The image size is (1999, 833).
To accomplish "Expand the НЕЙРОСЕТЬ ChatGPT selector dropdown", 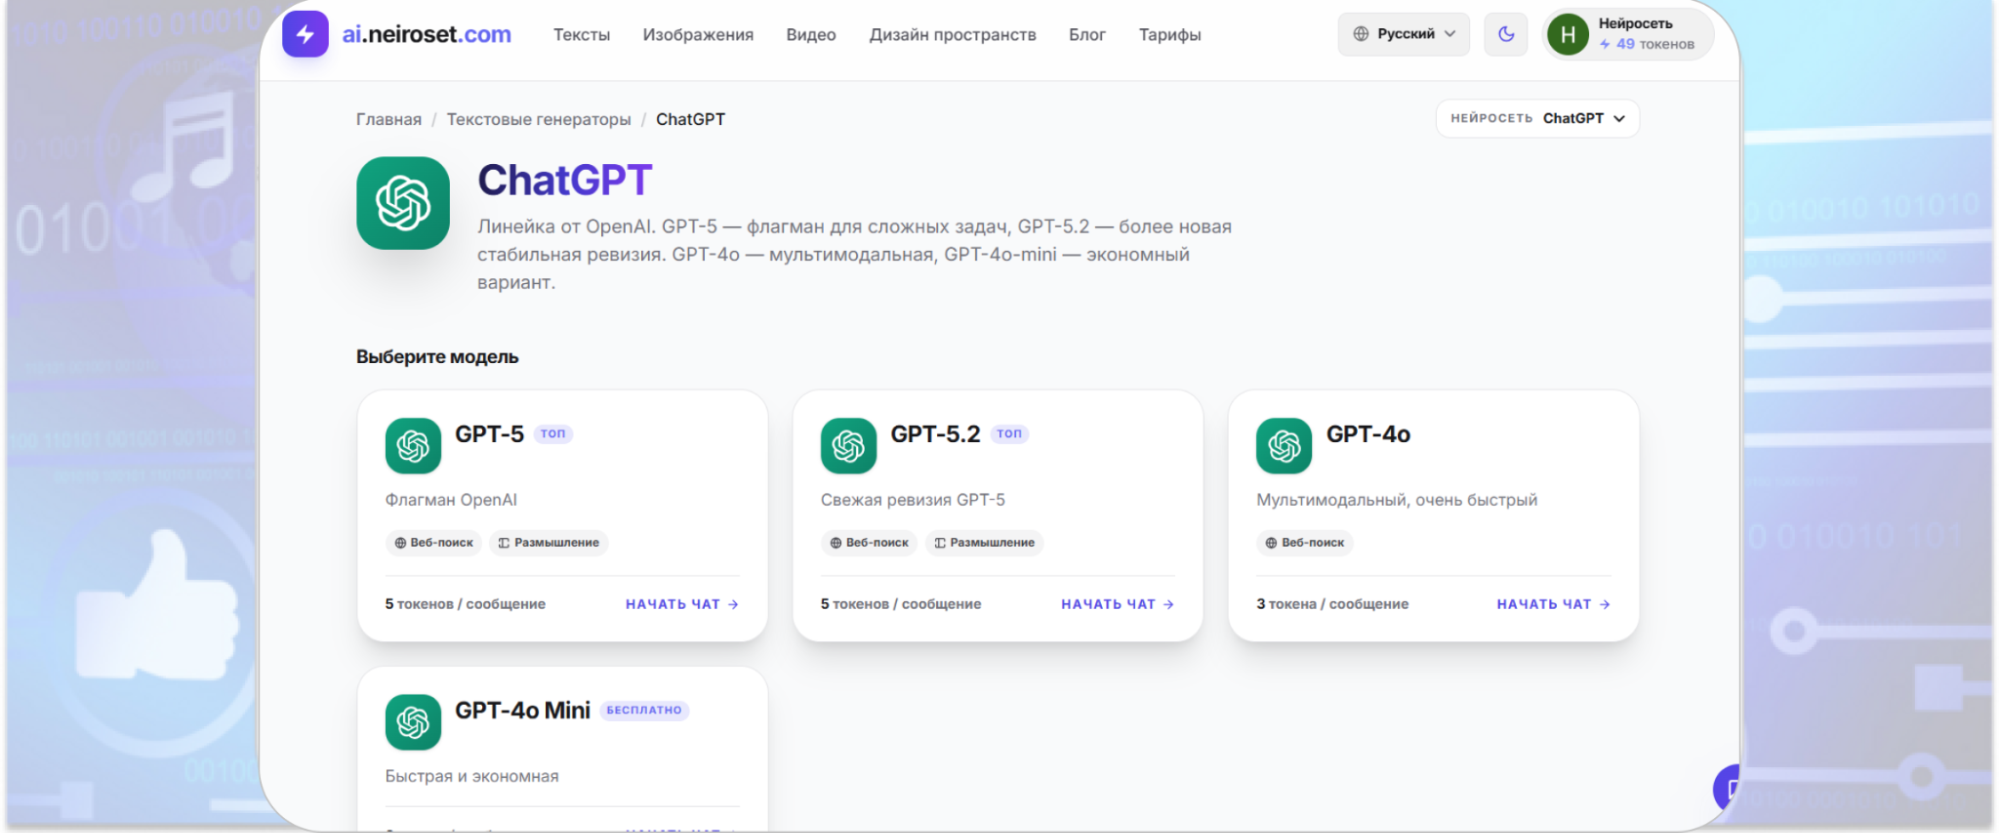I will (1538, 118).
